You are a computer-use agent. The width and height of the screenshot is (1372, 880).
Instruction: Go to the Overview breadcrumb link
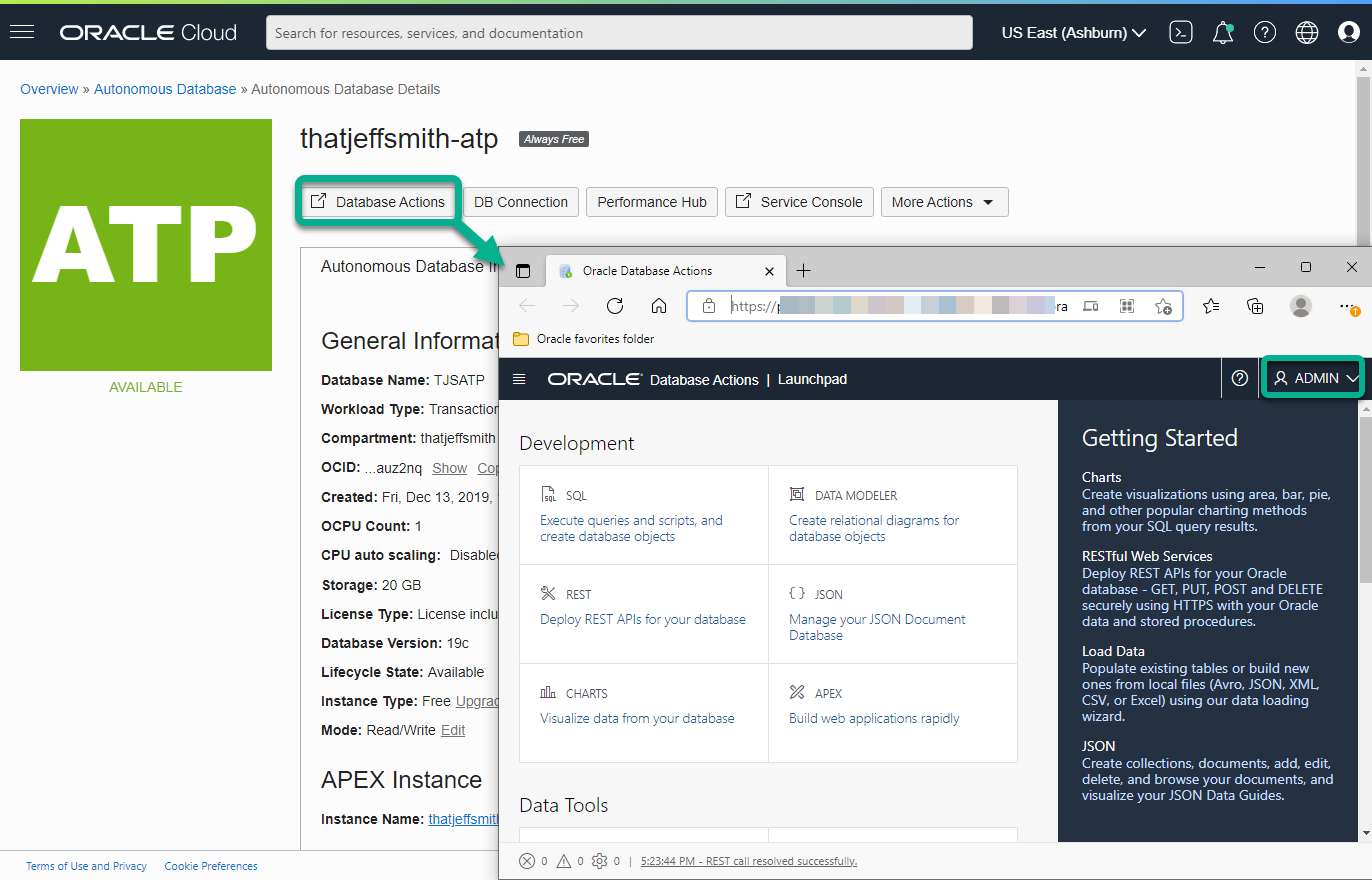49,89
